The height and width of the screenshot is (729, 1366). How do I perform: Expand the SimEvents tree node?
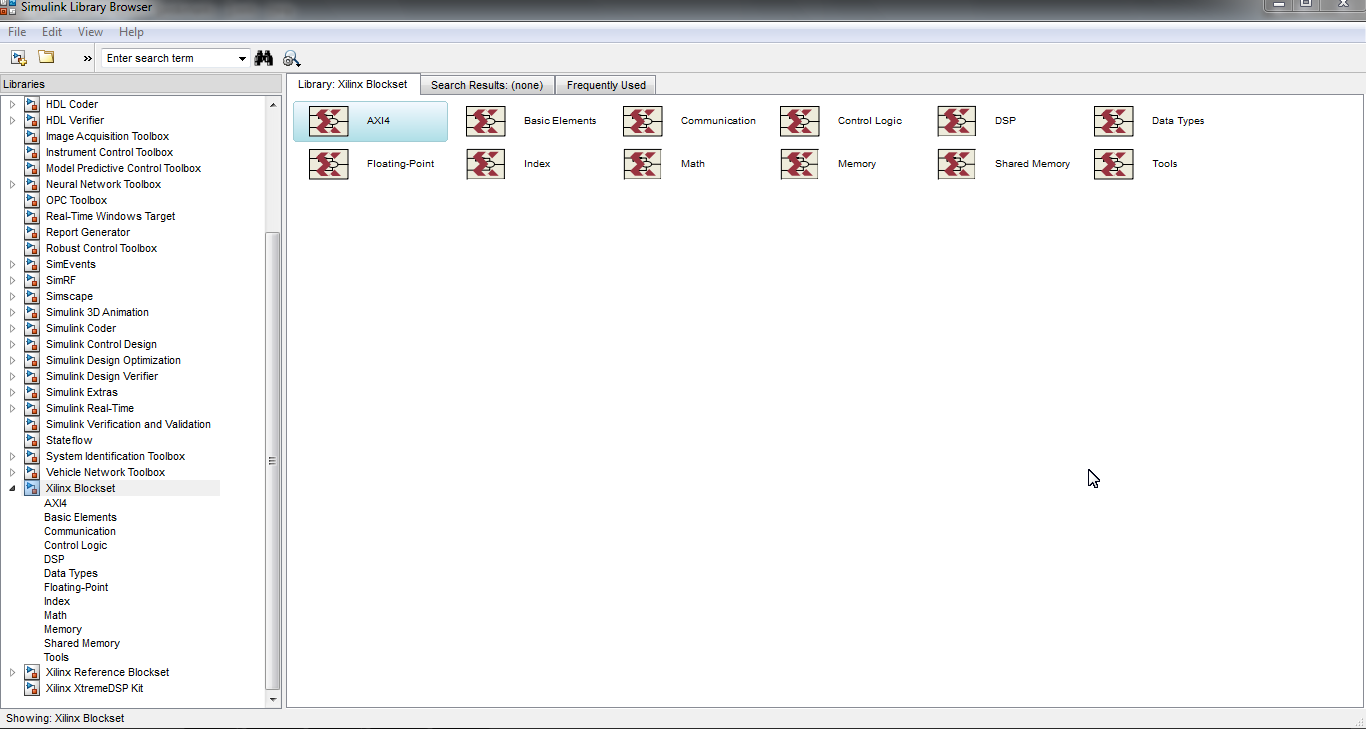pos(12,264)
